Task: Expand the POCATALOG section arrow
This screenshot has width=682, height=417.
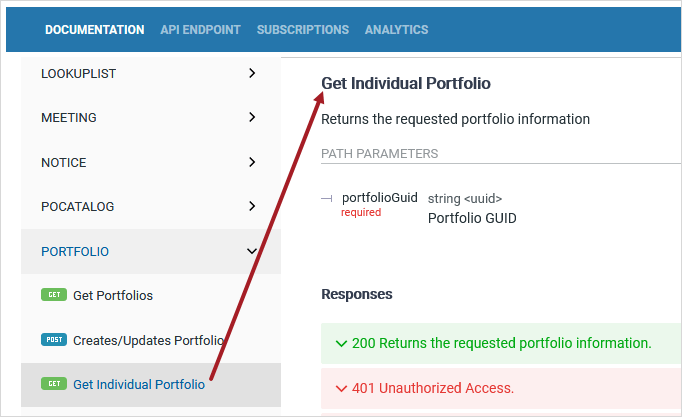Action: [x=252, y=206]
